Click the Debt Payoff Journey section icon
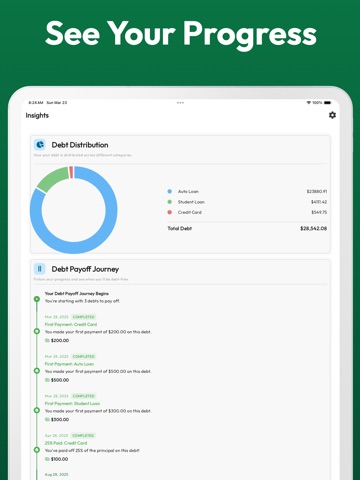The width and height of the screenshot is (360, 480). click(x=40, y=269)
